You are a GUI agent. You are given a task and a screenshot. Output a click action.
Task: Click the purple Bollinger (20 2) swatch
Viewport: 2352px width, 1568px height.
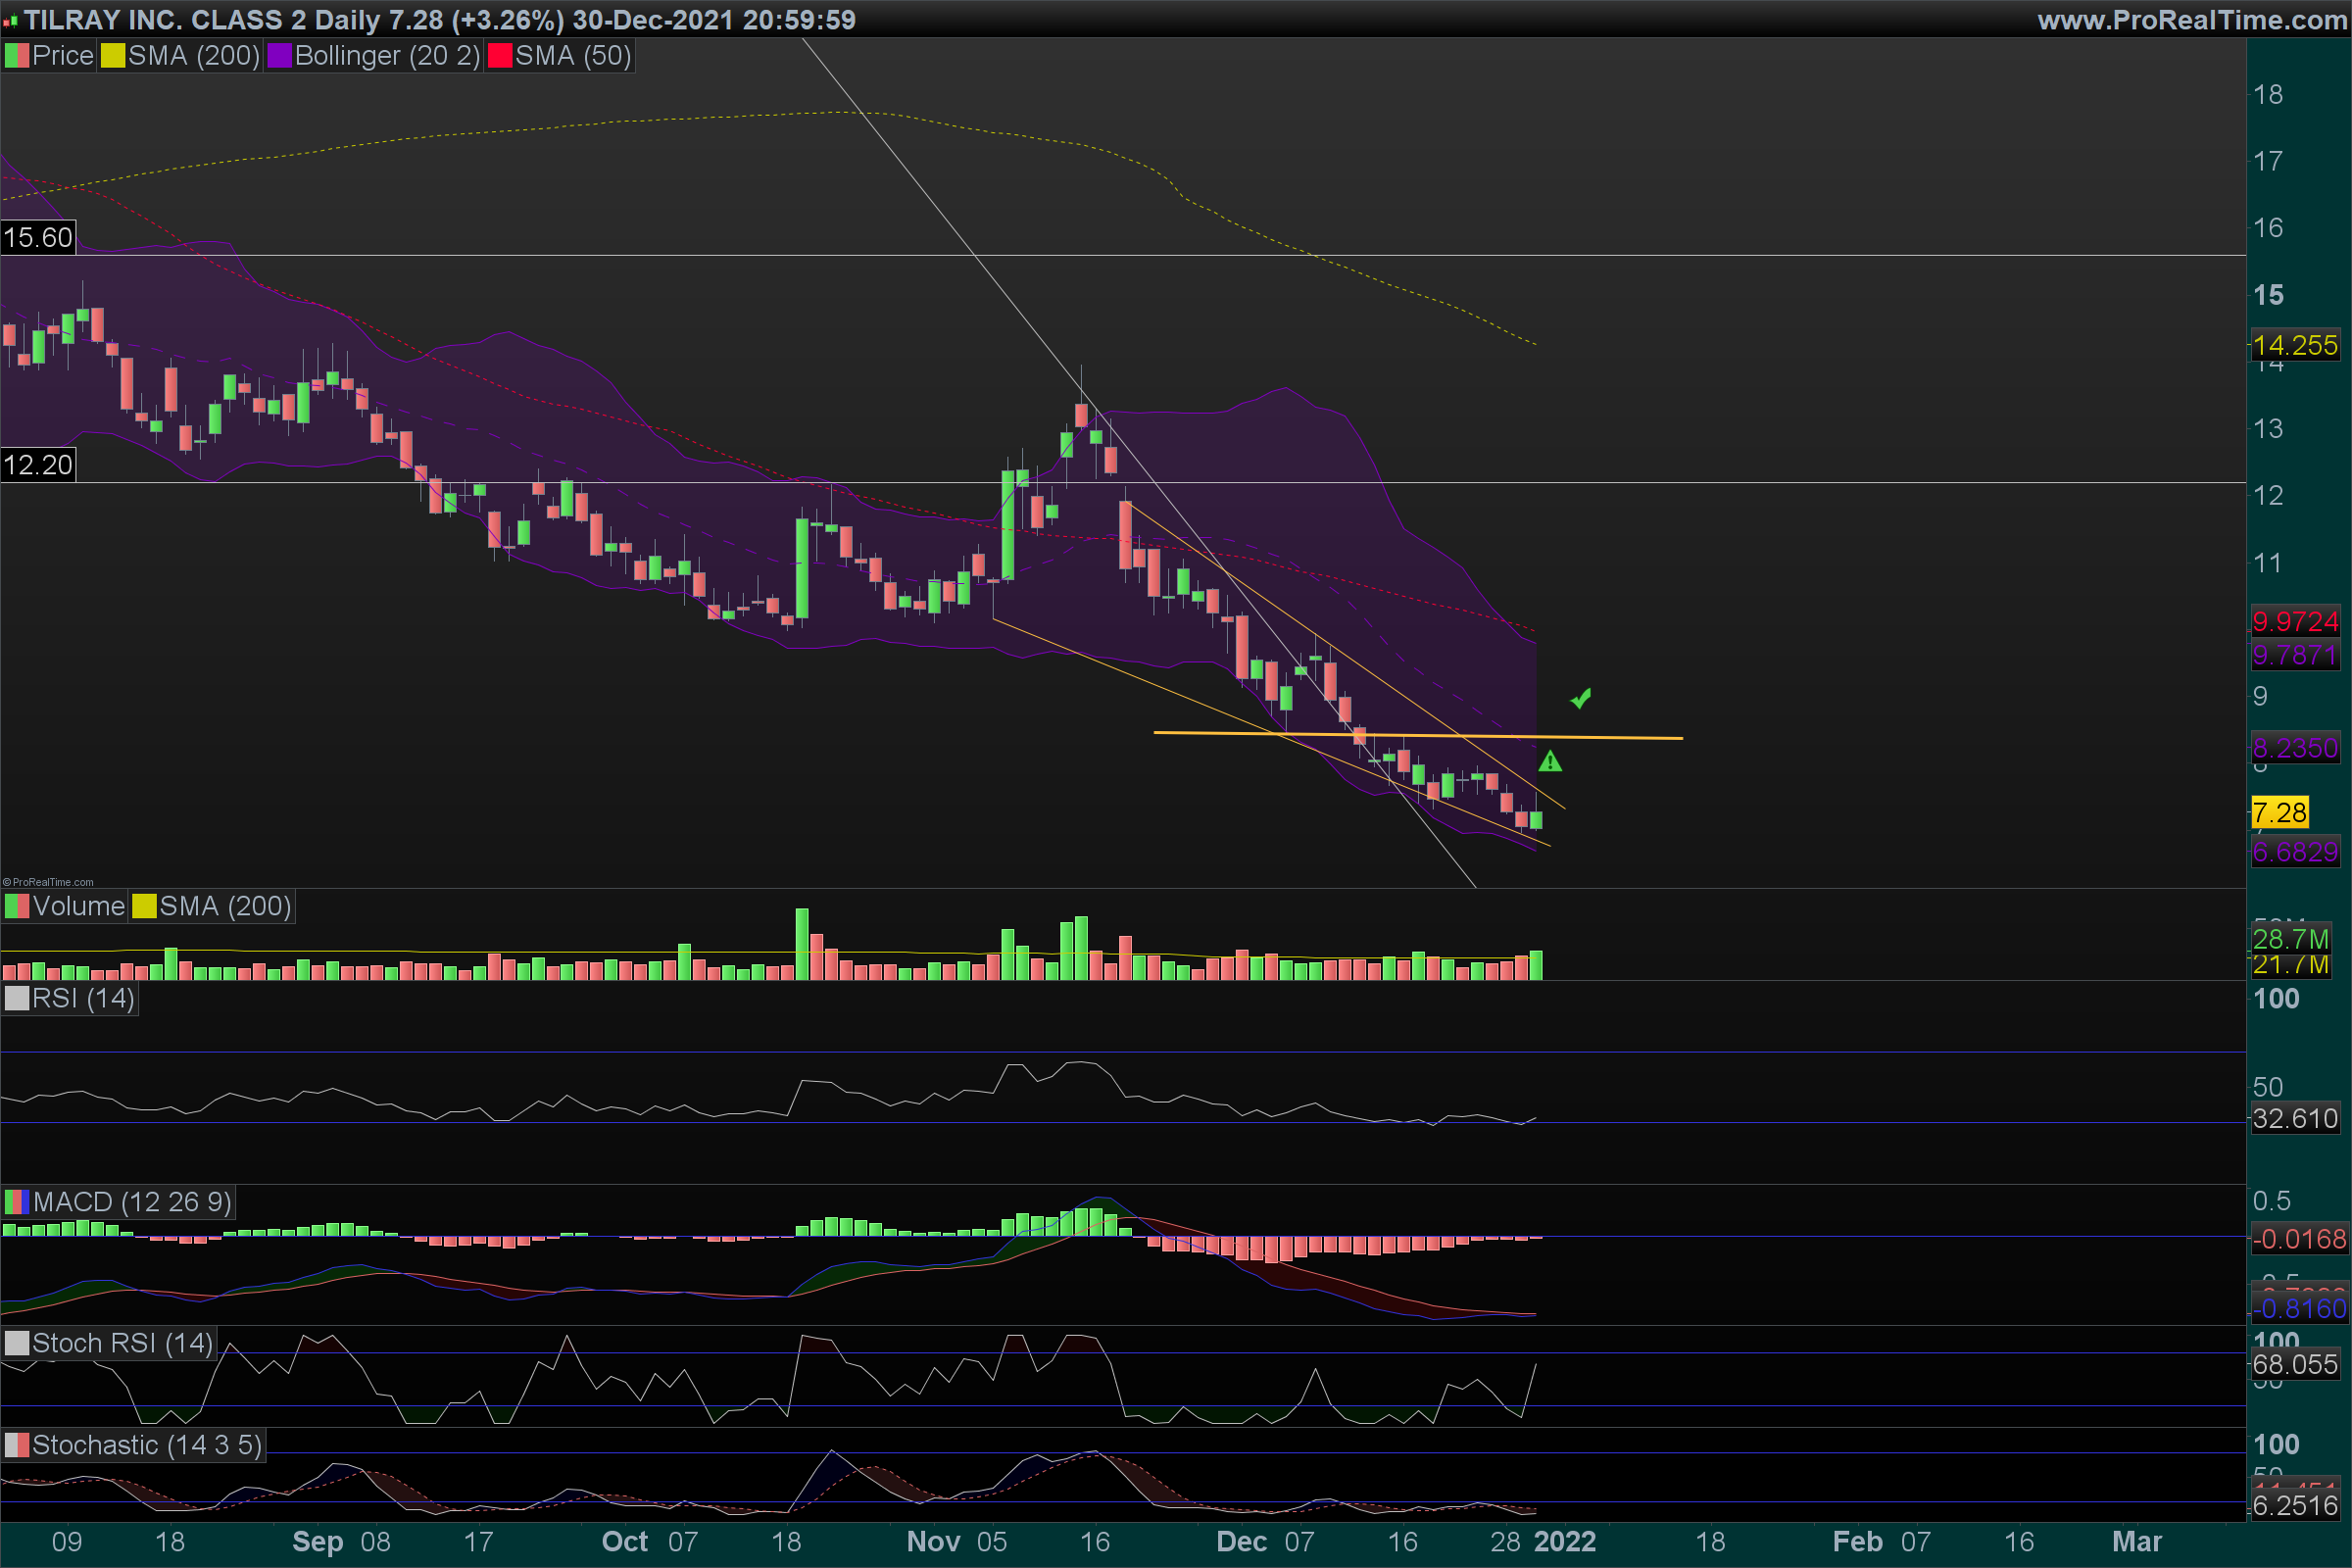tap(279, 56)
